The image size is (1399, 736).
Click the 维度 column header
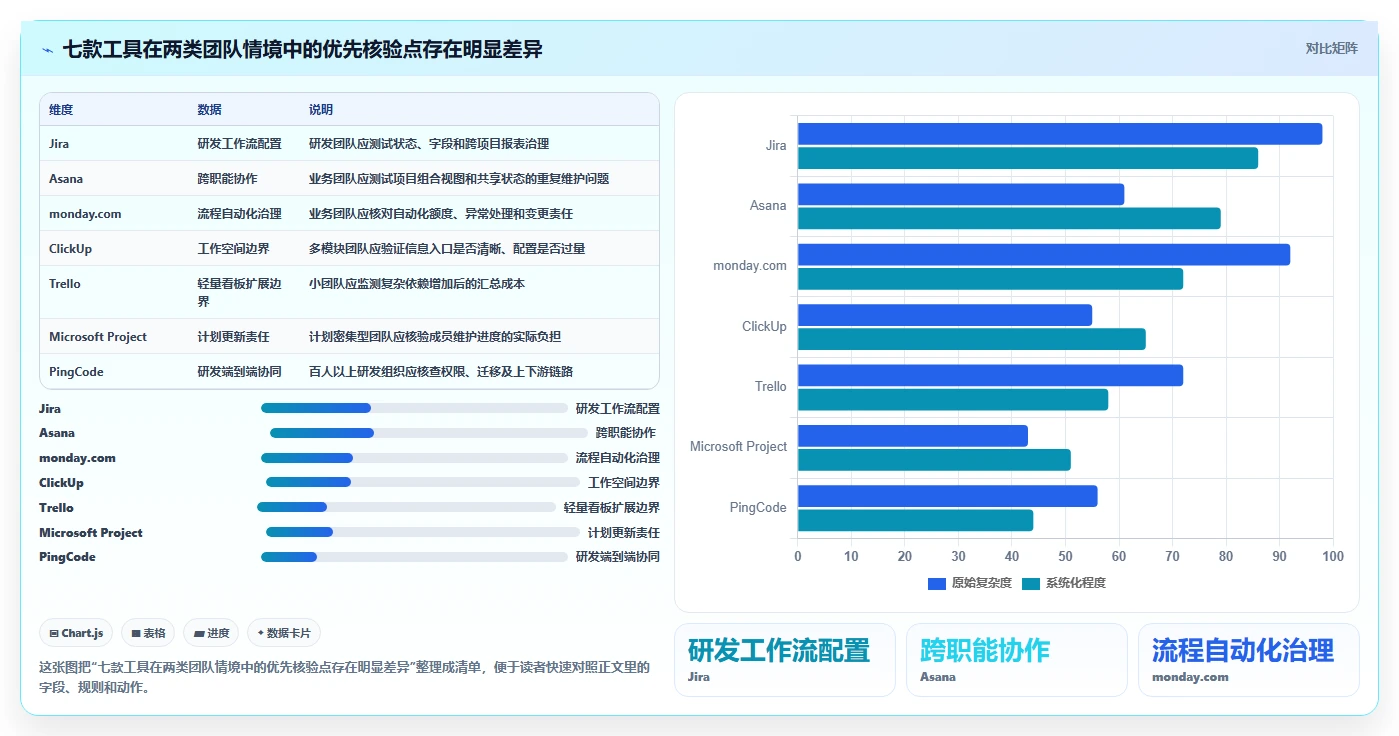(x=61, y=110)
